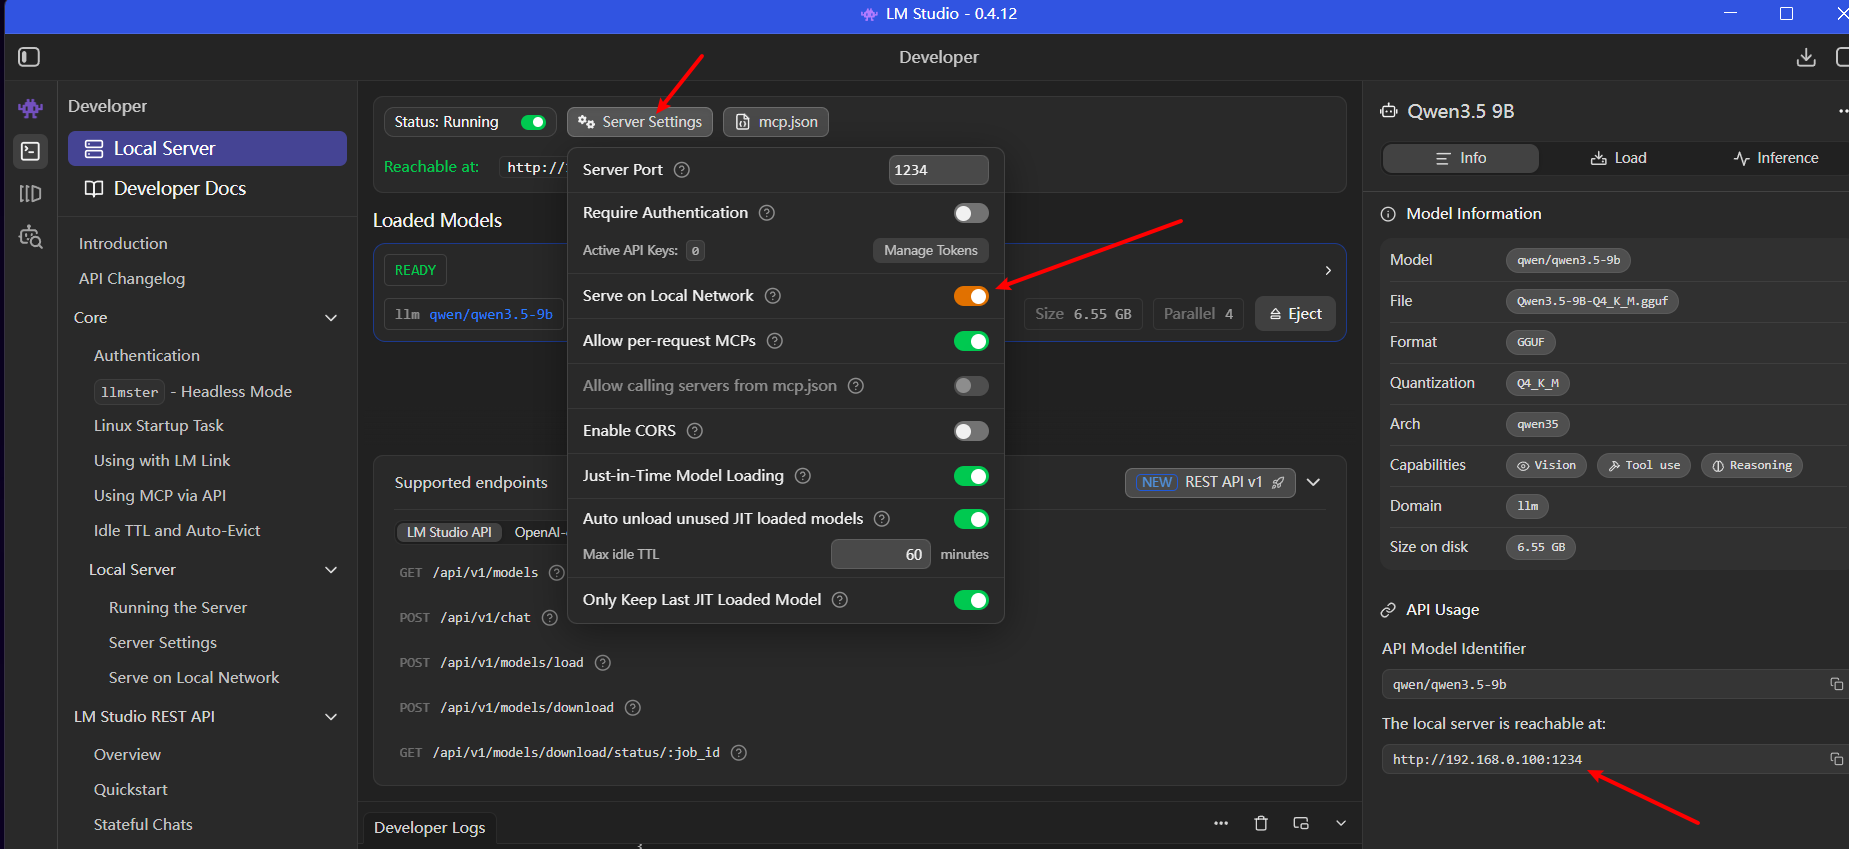Select the LM Studio API endpoints tab
The image size is (1849, 849).
(x=449, y=532)
